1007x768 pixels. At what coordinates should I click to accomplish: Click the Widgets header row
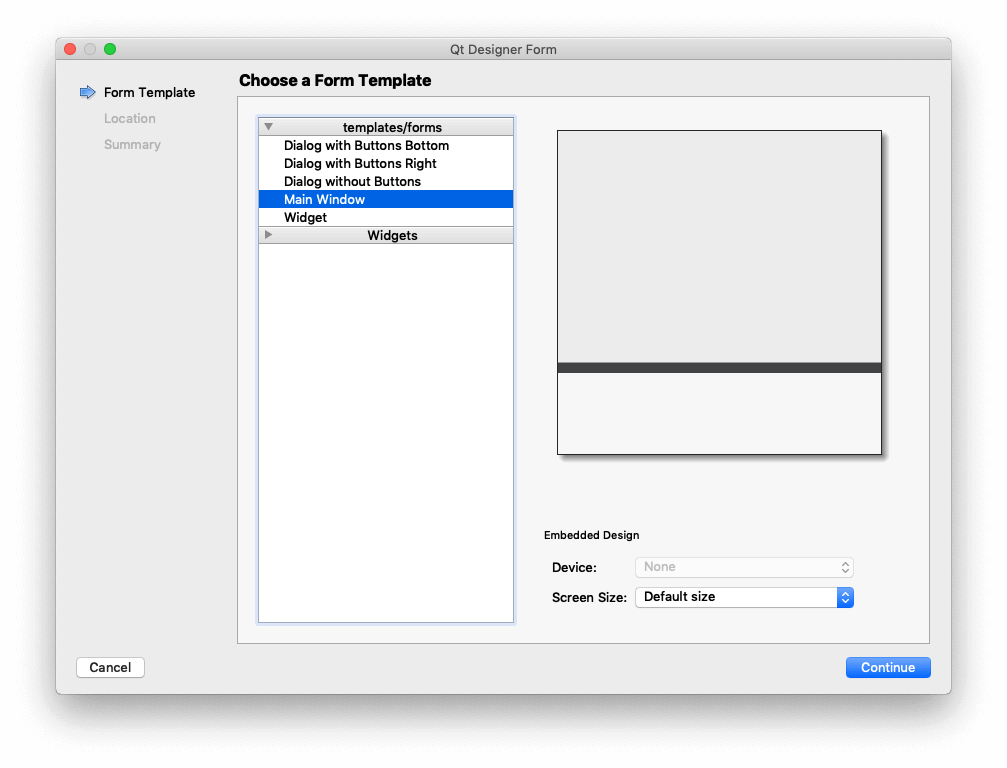coord(385,235)
